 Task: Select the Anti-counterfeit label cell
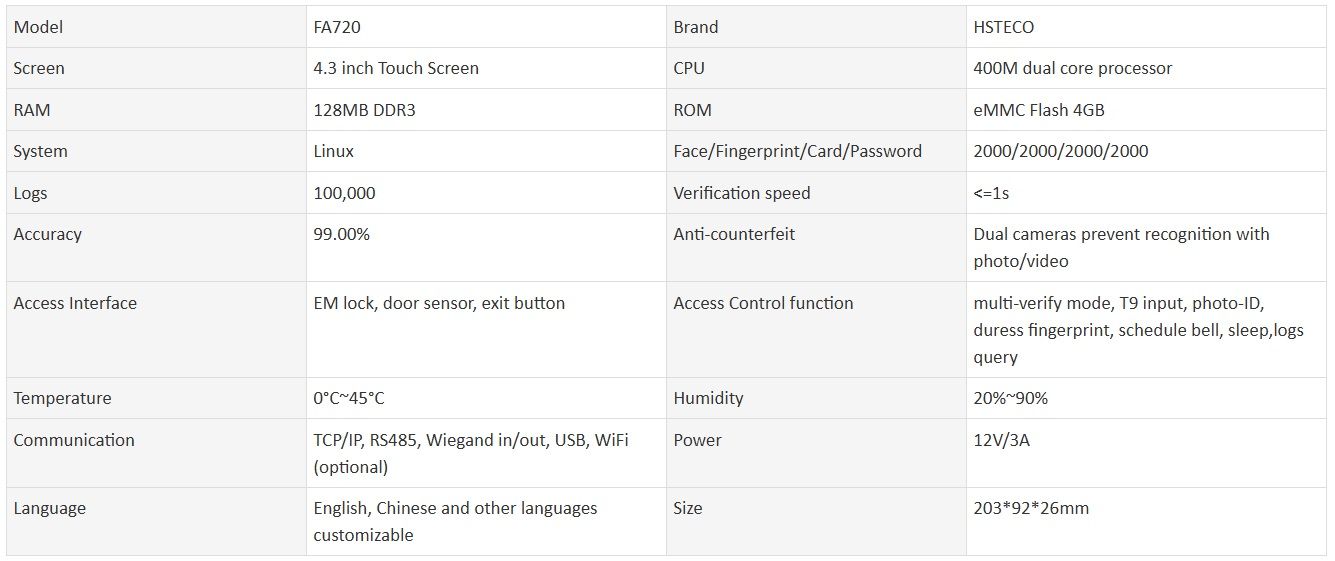tap(734, 235)
